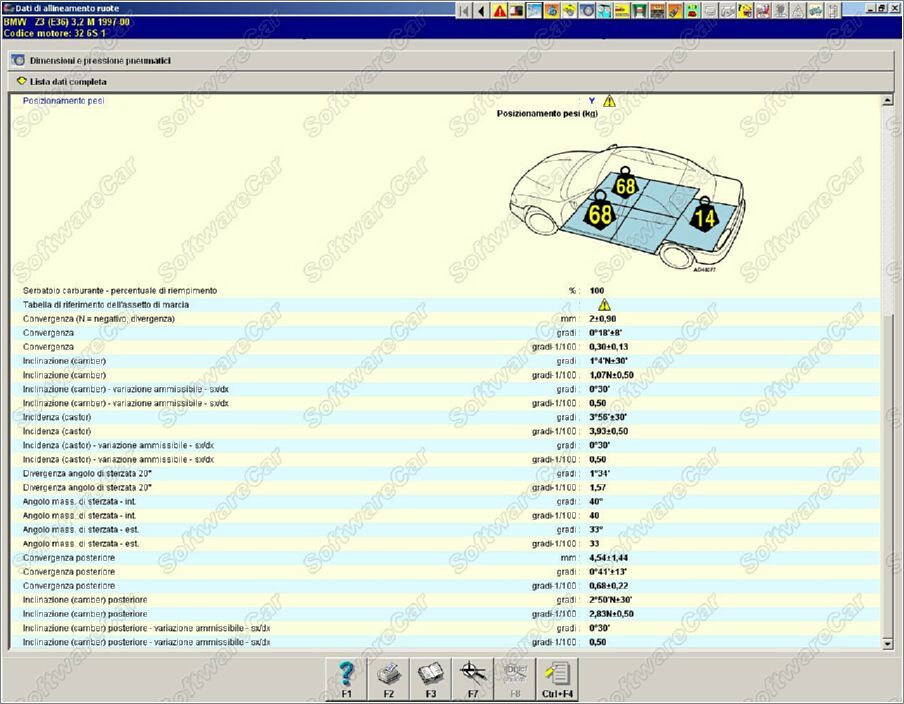Click the yellow smiley face toolbar icon
Viewport: 904px width, 704px height.
pos(745,10)
